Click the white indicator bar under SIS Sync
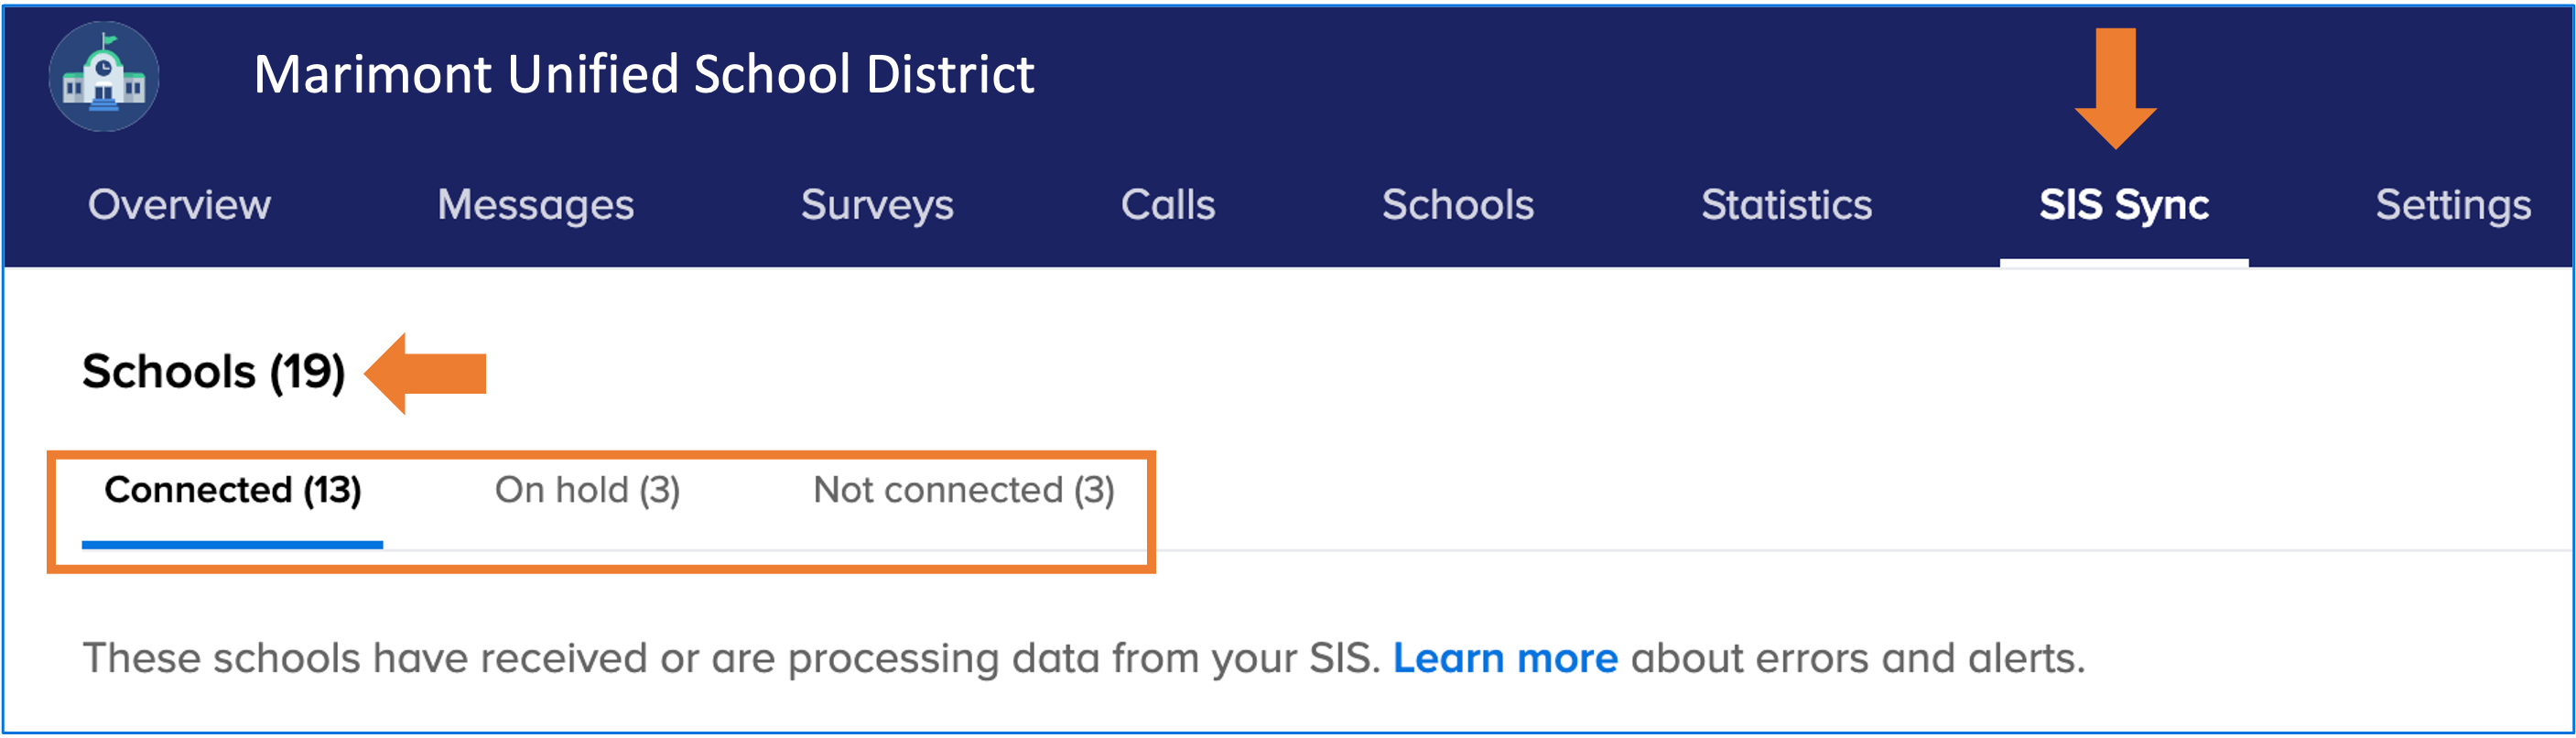This screenshot has height=738, width=2576. [x=2124, y=263]
